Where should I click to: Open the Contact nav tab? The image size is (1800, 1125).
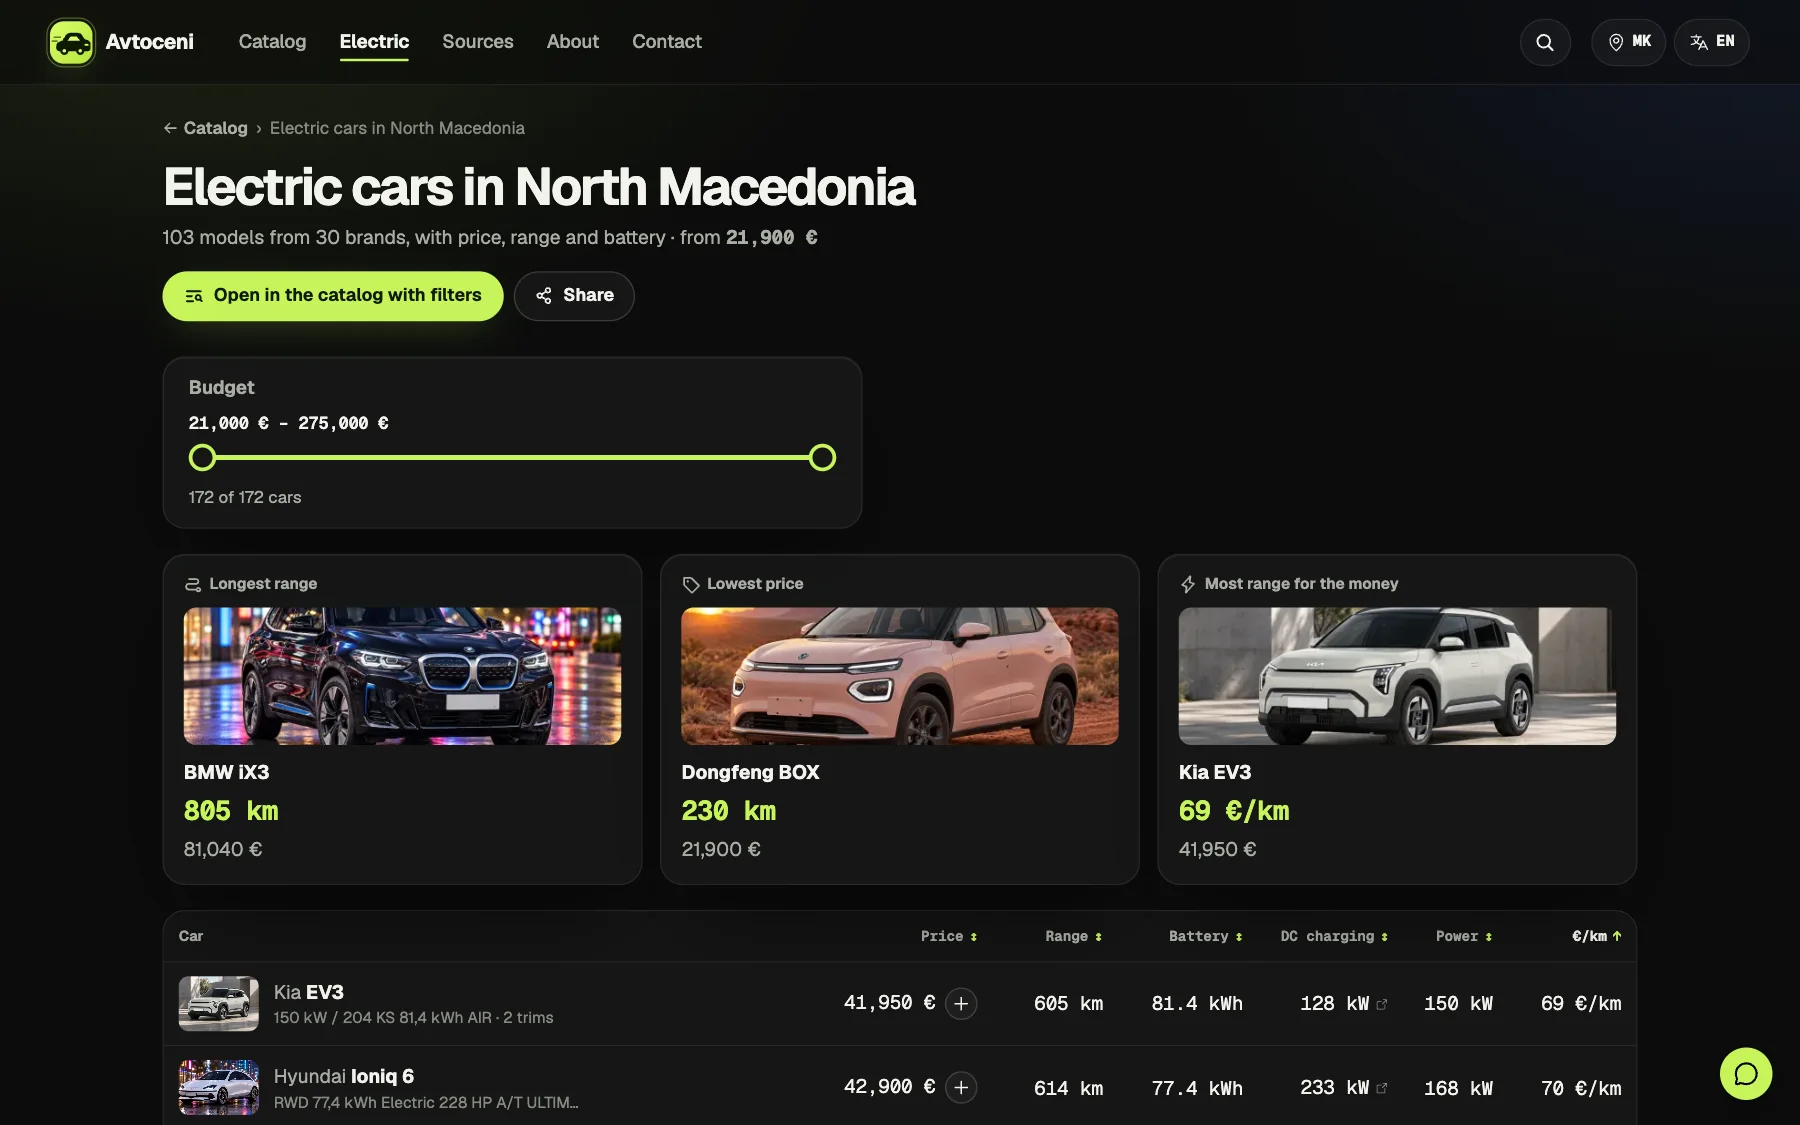667,42
